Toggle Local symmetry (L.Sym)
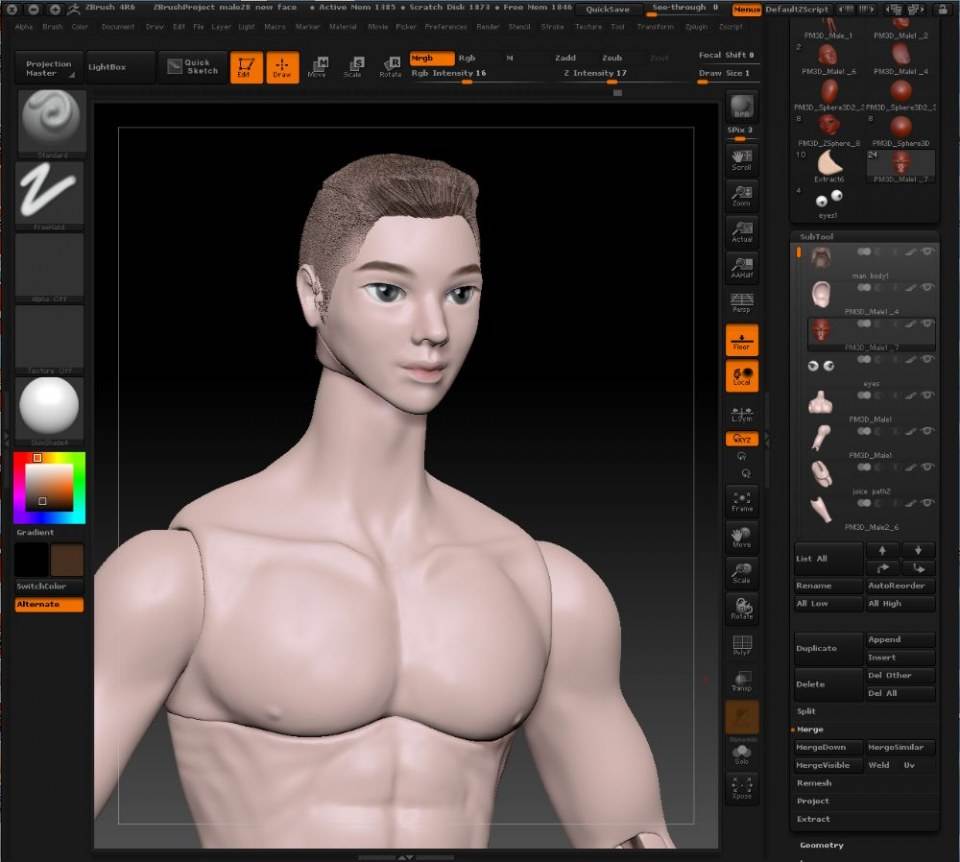Screen dimensions: 960x862 pyautogui.click(x=741, y=414)
